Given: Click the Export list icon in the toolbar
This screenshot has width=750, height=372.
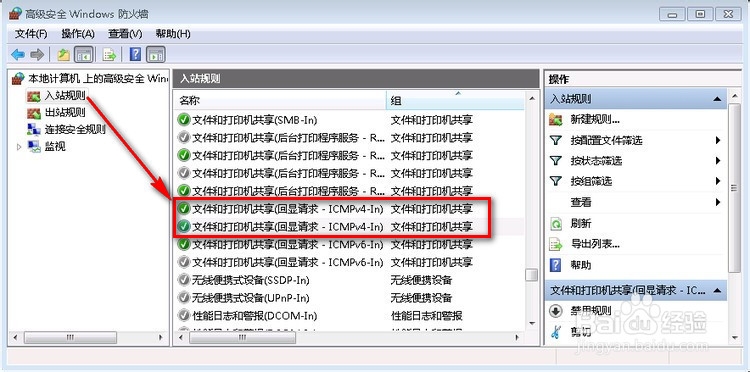Looking at the screenshot, I should 110,55.
